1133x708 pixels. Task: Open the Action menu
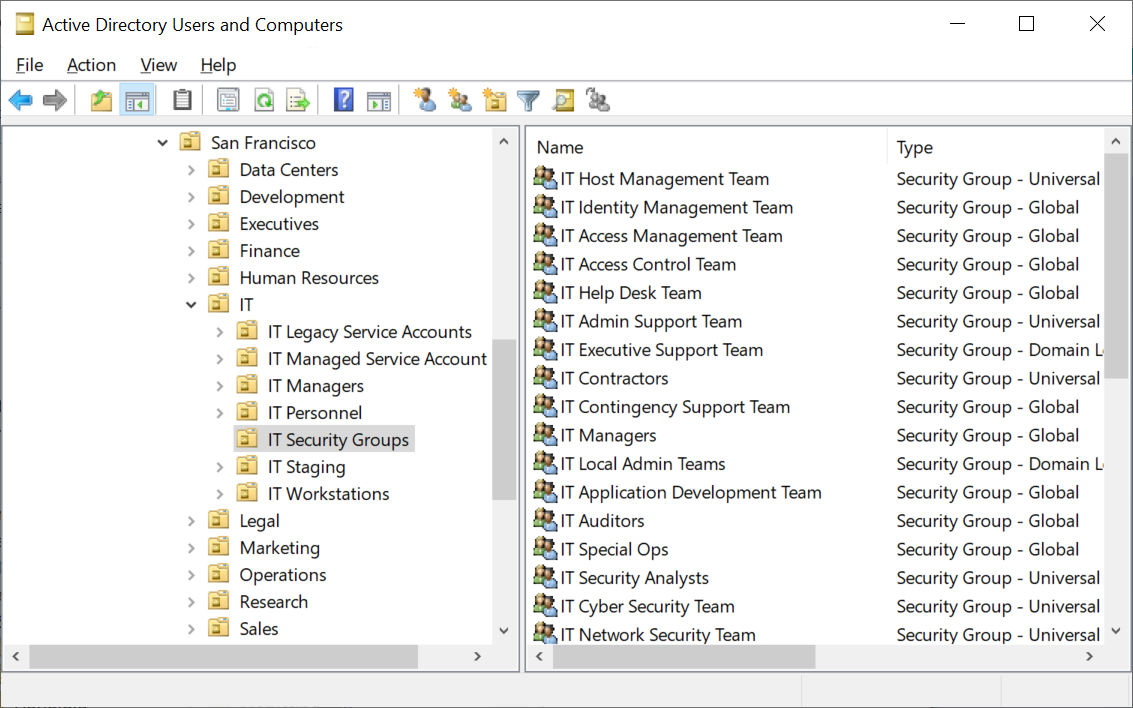[x=91, y=65]
